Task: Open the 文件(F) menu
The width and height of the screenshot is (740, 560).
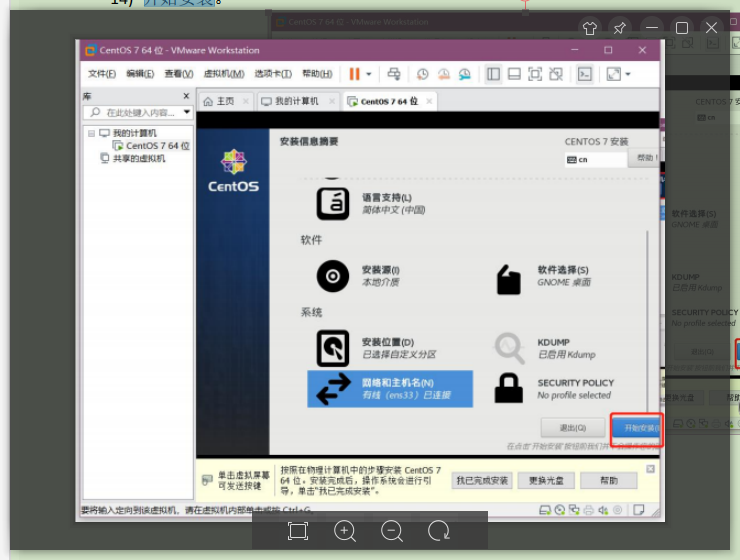Action: tap(102, 74)
